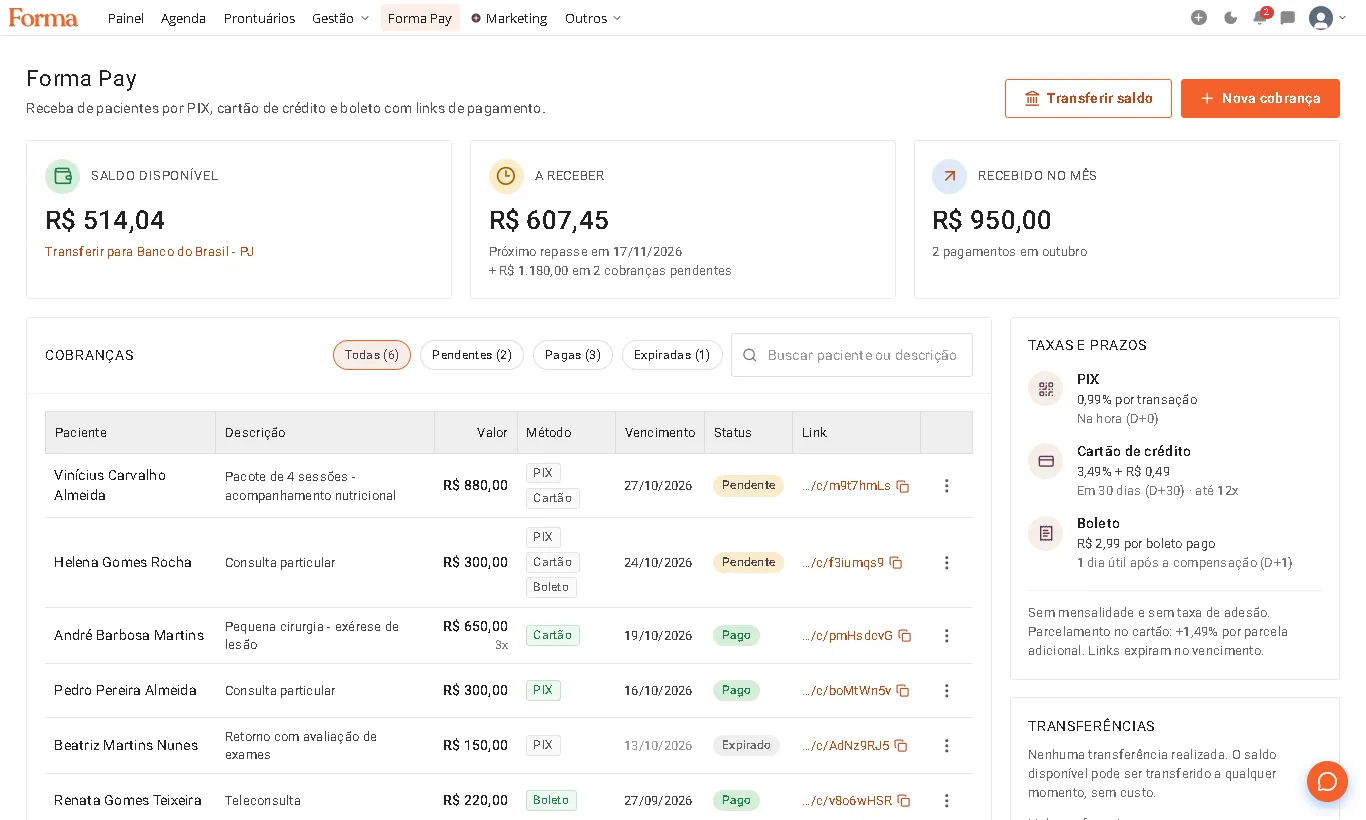
Task: Open the Marketing menu item
Action: tap(509, 18)
